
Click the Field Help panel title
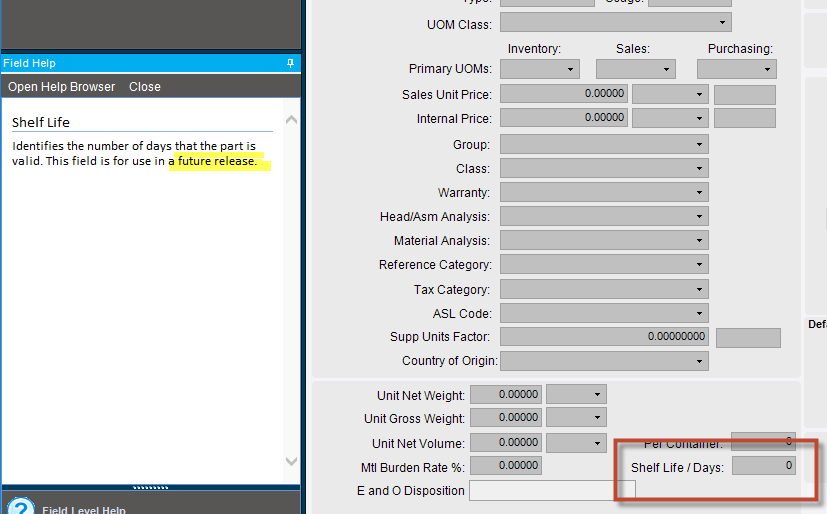pyautogui.click(x=29, y=63)
